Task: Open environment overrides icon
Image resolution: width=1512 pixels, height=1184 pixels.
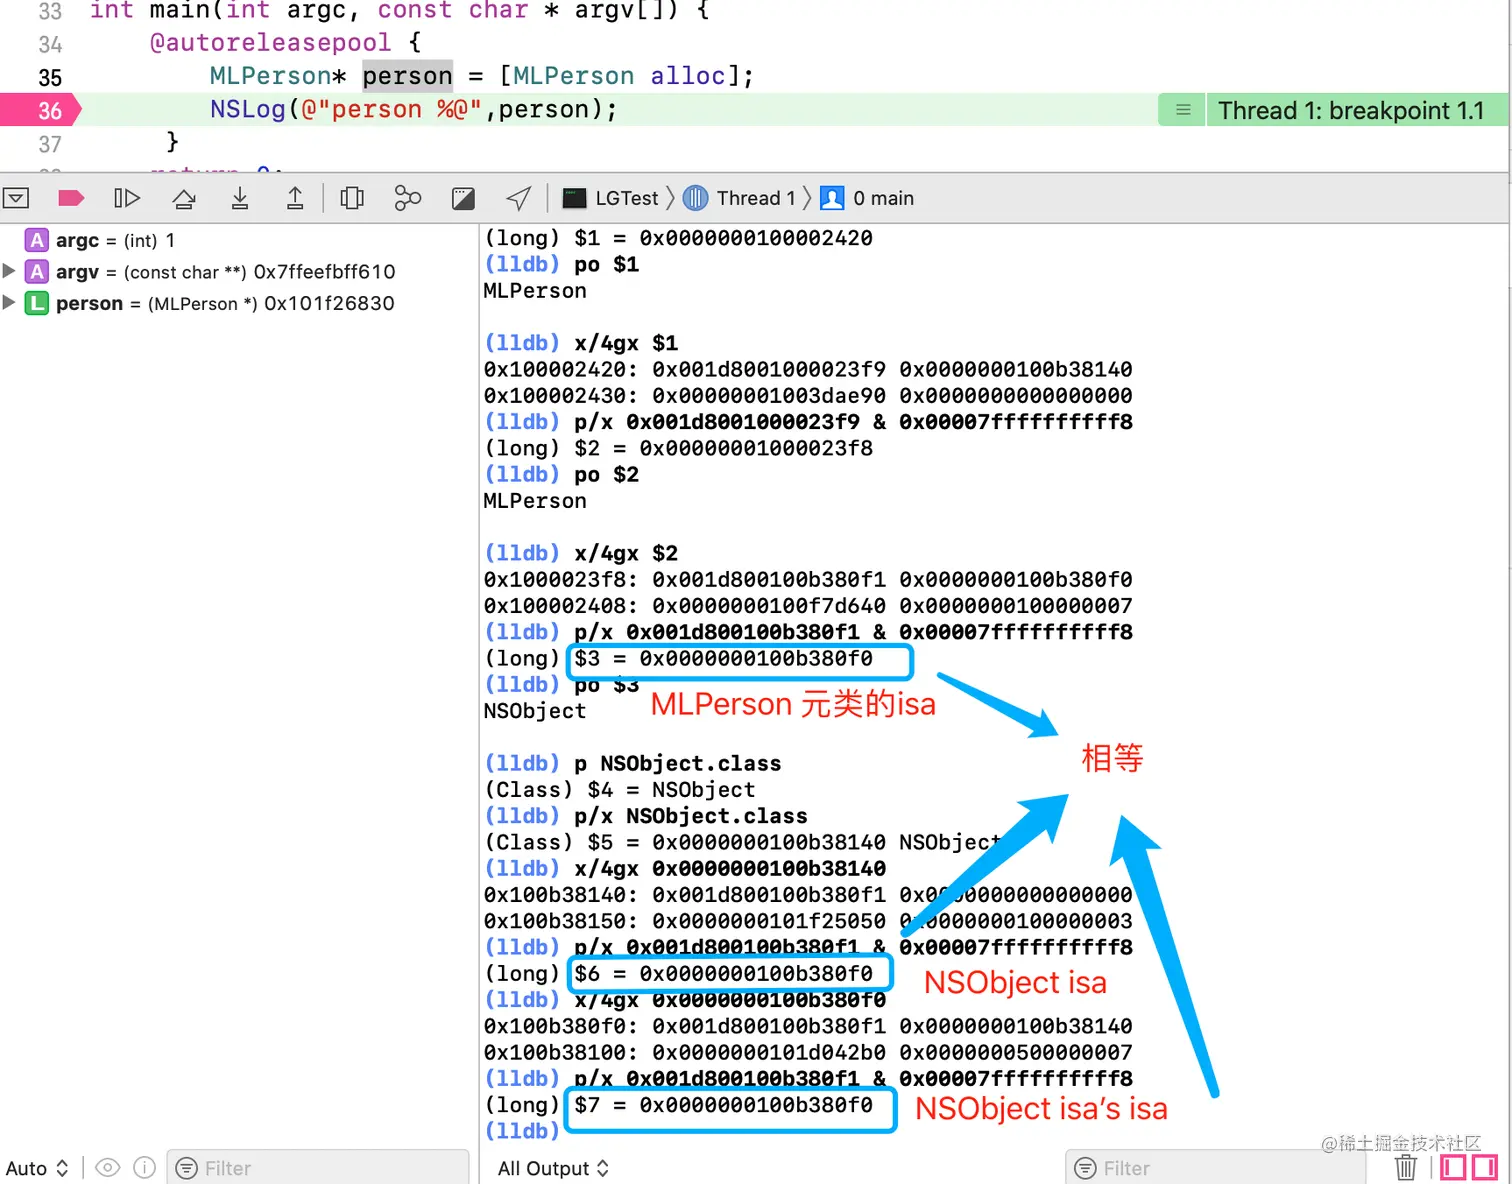Action: [x=463, y=198]
